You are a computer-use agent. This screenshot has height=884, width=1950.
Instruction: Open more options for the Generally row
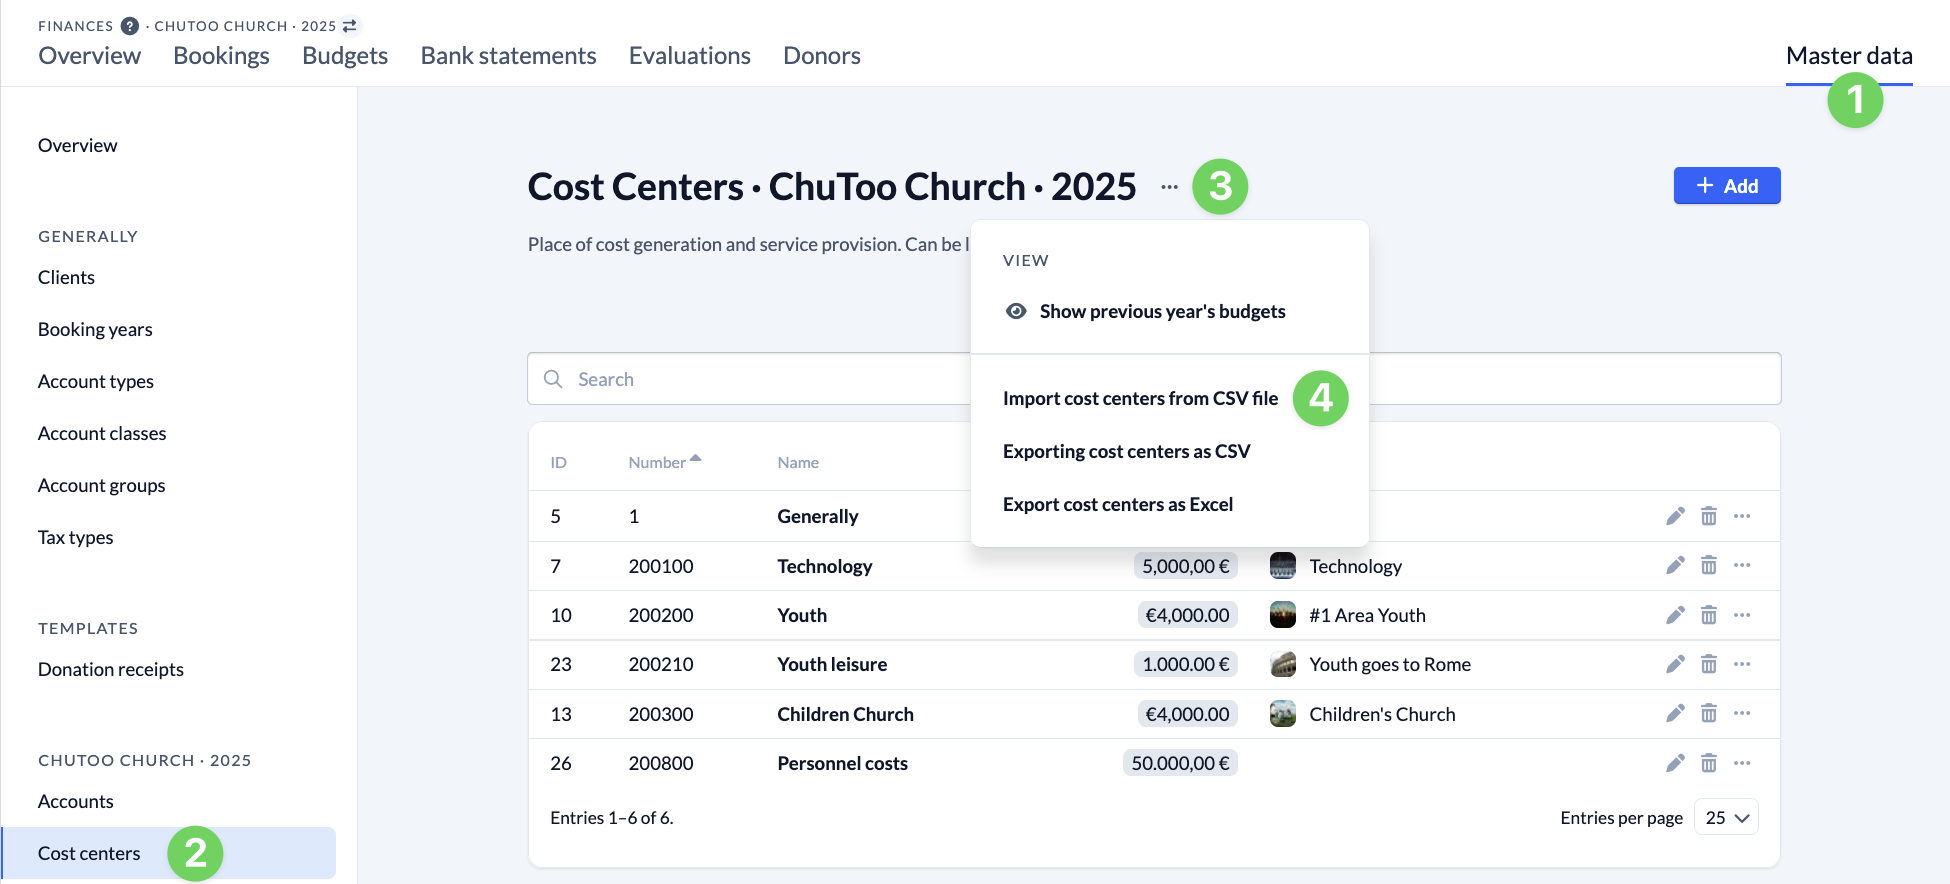[1742, 516]
